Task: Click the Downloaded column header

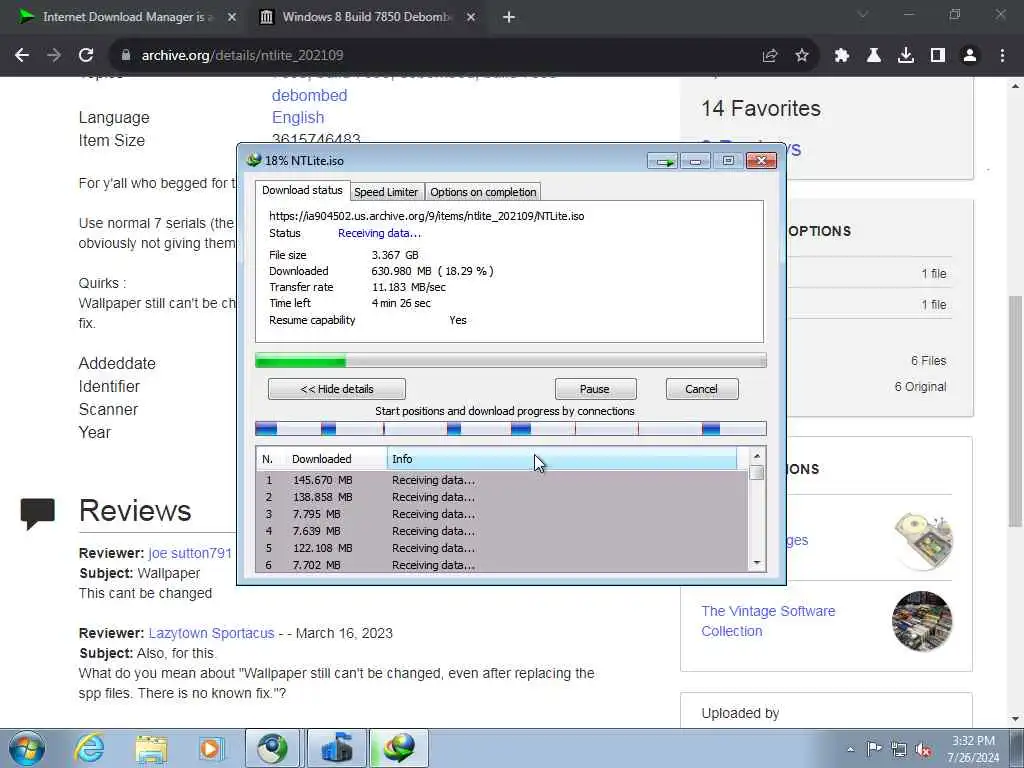Action: pos(336,459)
